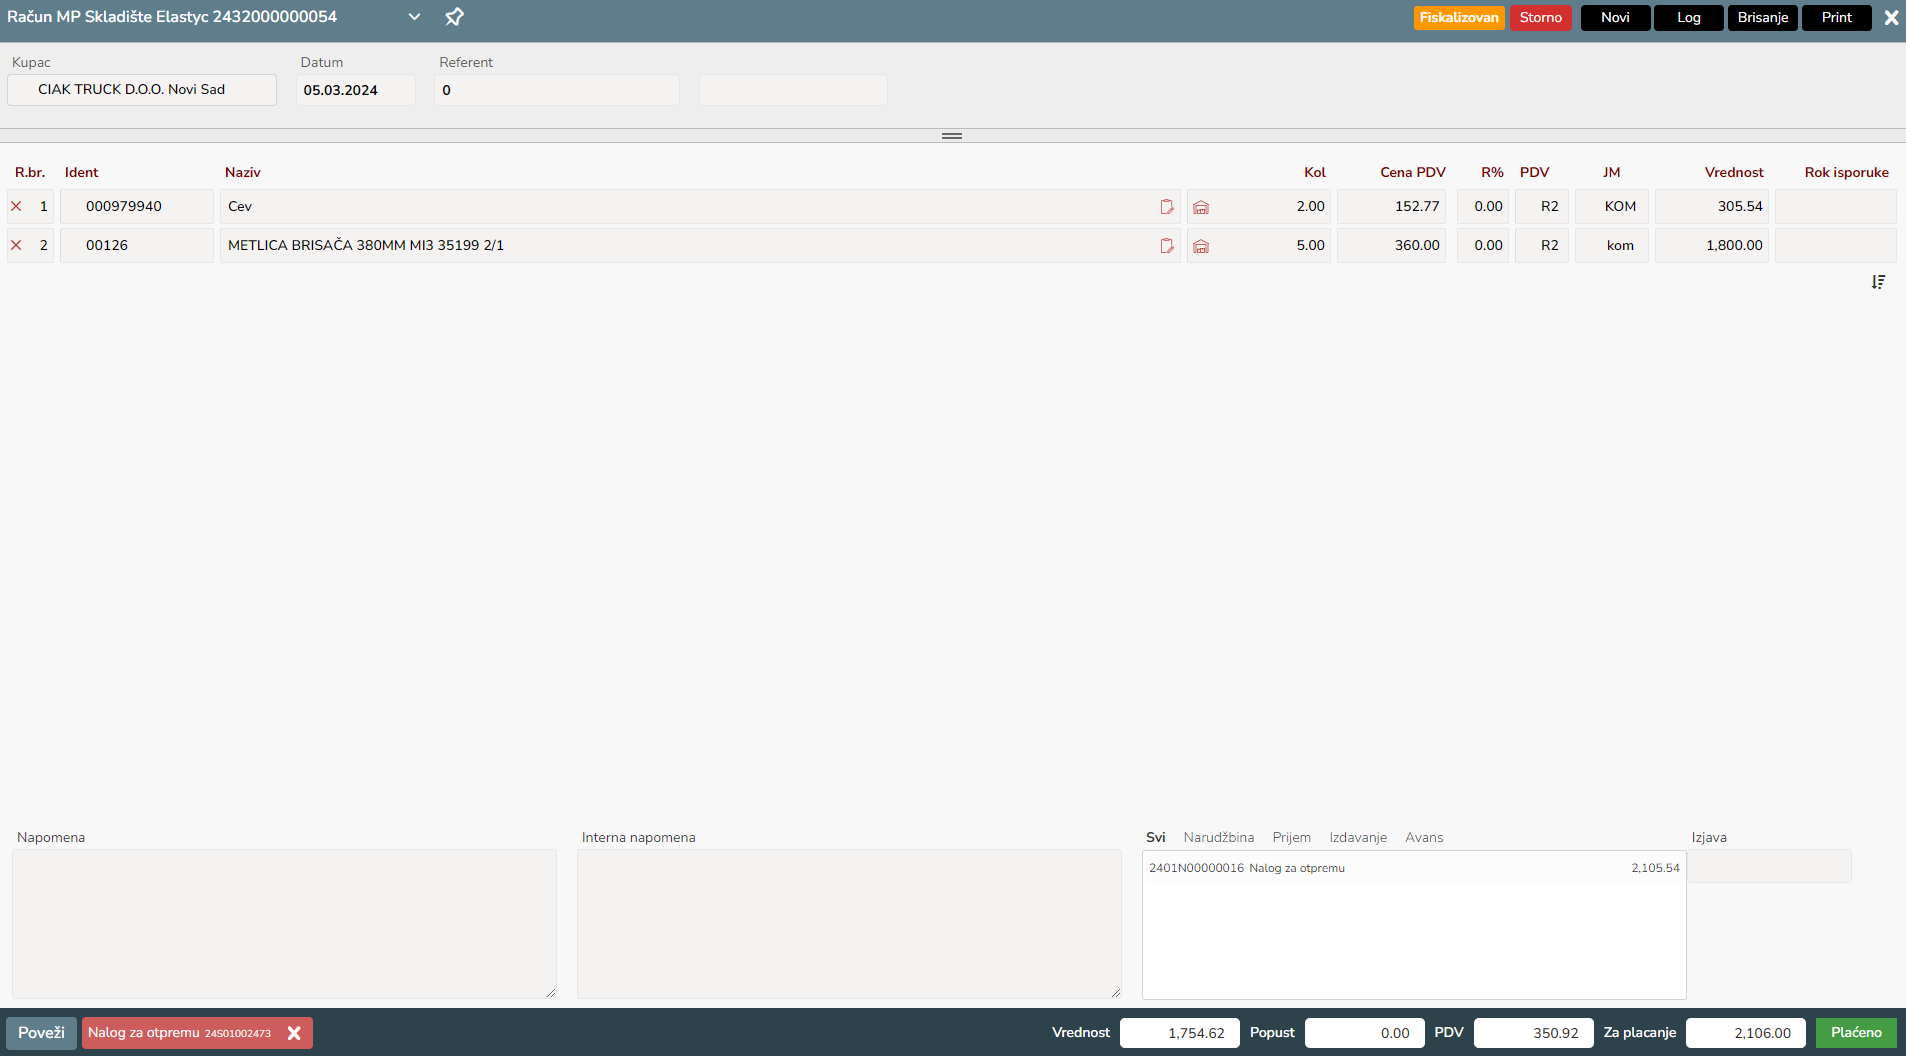
Task: Open the Datum field showing 05.03.2024
Action: click(355, 90)
